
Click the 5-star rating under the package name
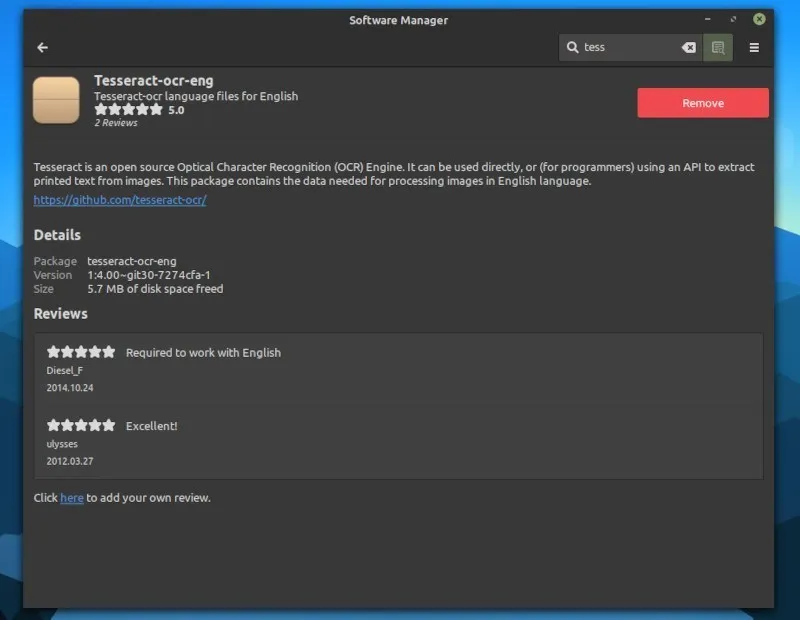coord(128,110)
